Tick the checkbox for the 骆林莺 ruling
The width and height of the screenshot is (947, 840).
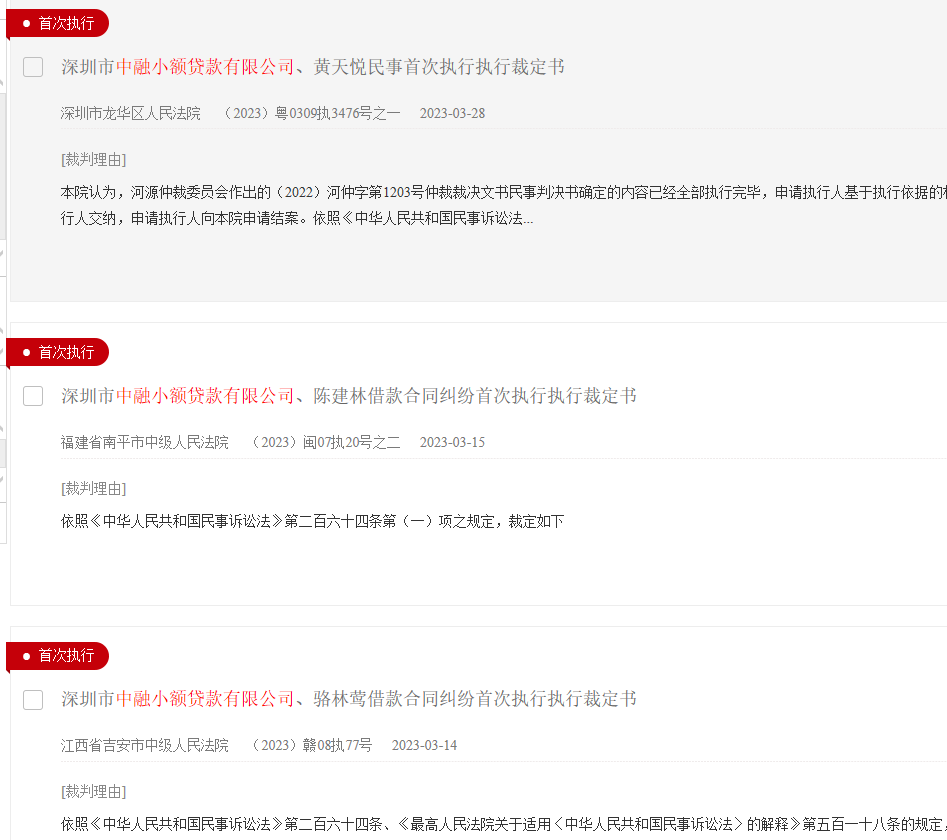pos(33,700)
